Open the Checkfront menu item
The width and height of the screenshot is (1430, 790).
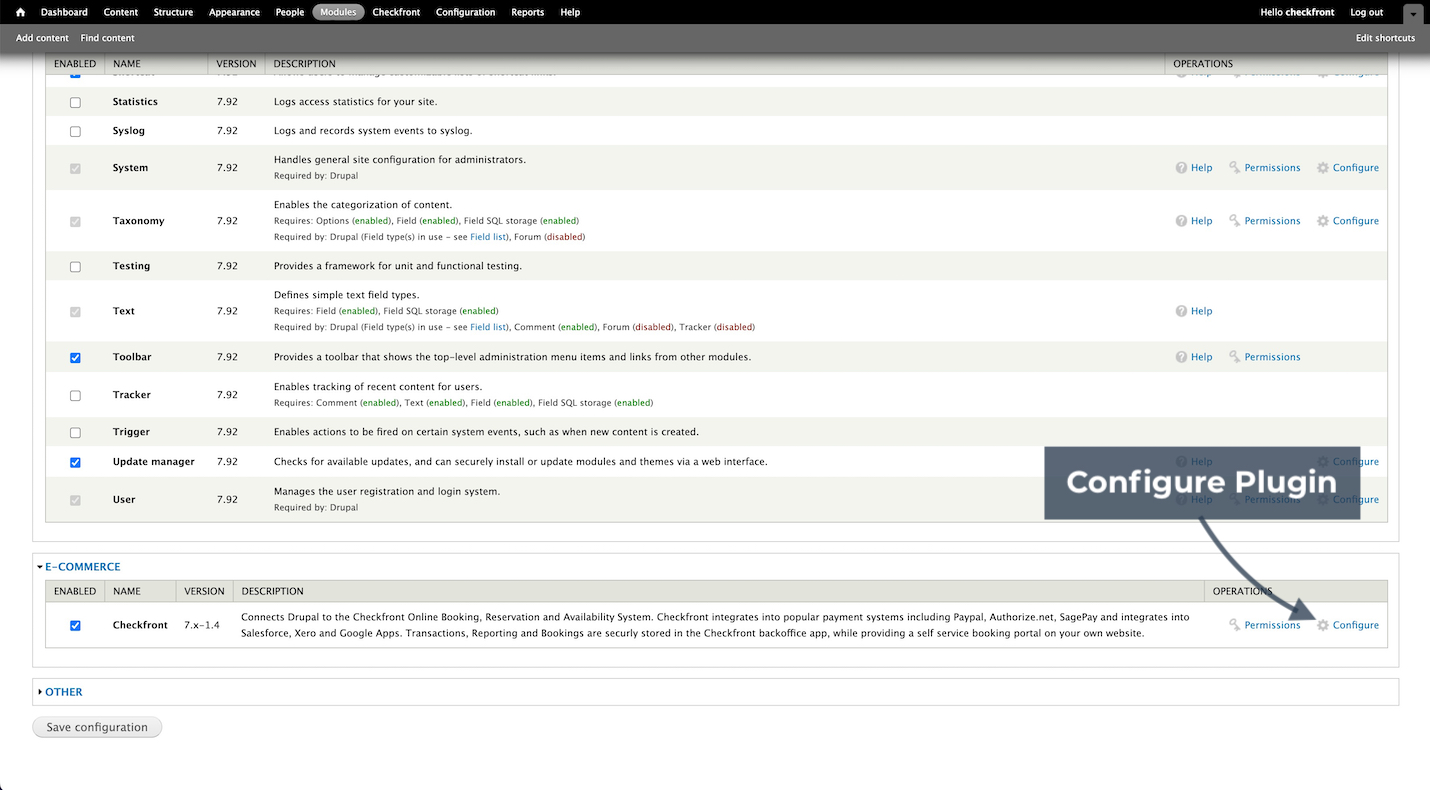click(x=396, y=12)
